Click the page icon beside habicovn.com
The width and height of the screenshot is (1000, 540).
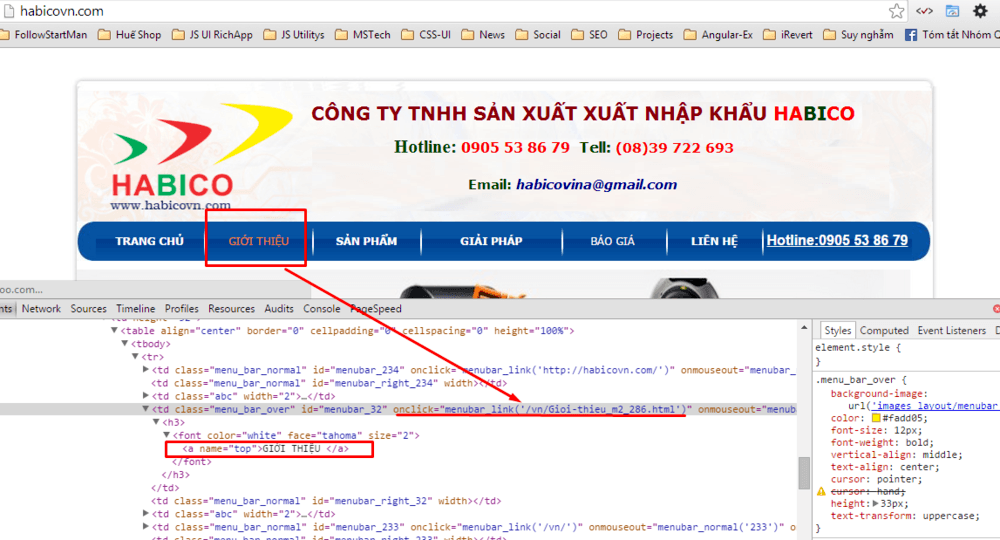click(x=9, y=11)
